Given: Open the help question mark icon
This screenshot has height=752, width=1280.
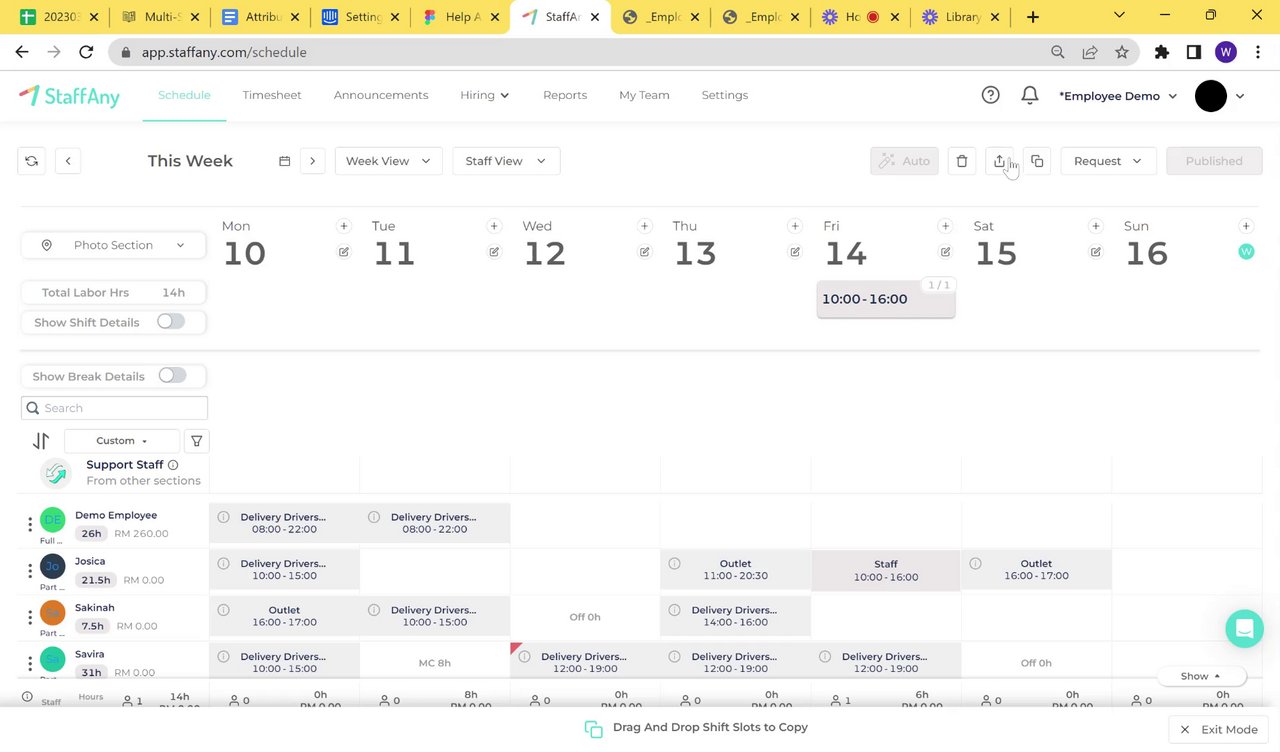Looking at the screenshot, I should 990,95.
